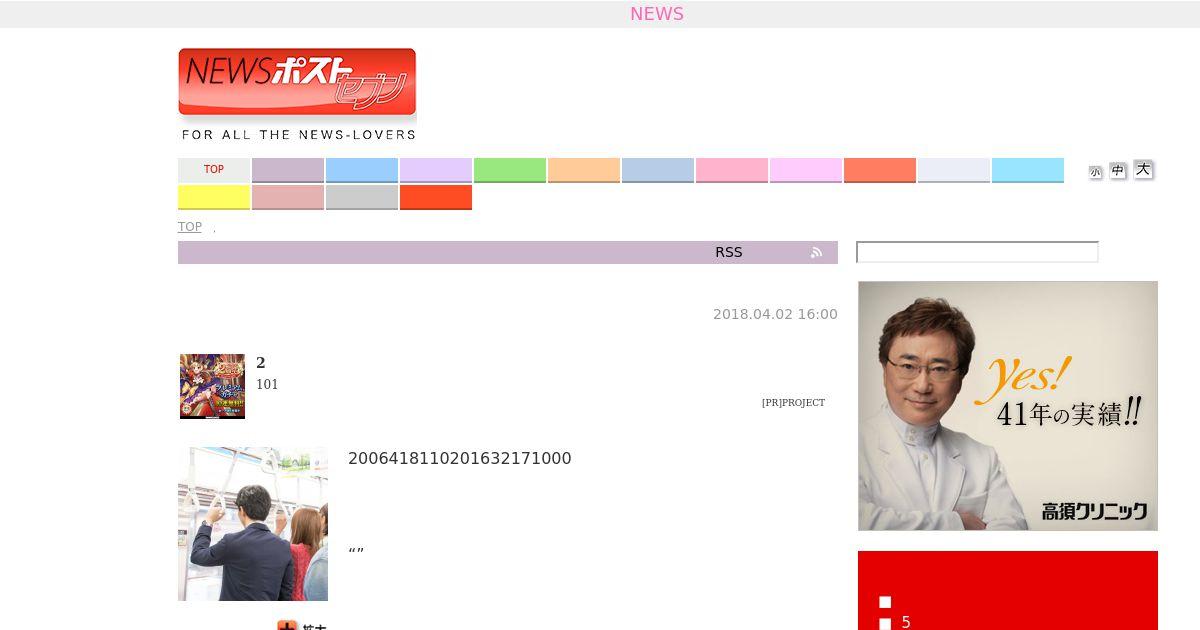Click the date "2018.04.02 16:00"
Screen dimensions: 1200x630
pos(775,314)
